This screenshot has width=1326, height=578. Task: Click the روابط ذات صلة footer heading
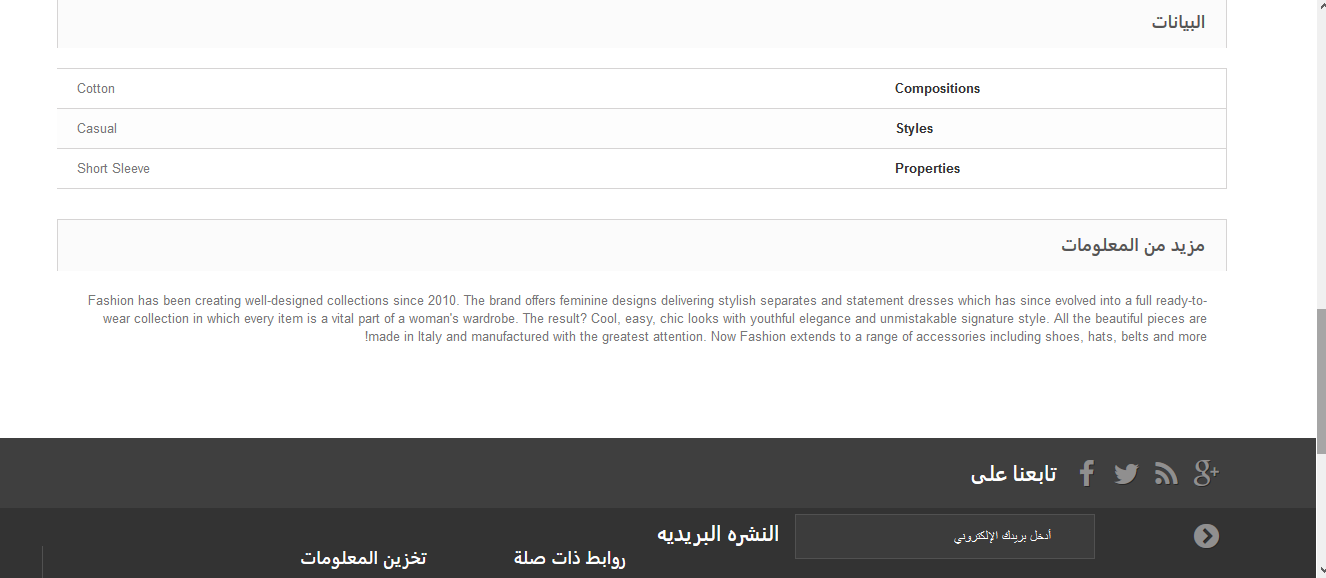pyautogui.click(x=570, y=558)
